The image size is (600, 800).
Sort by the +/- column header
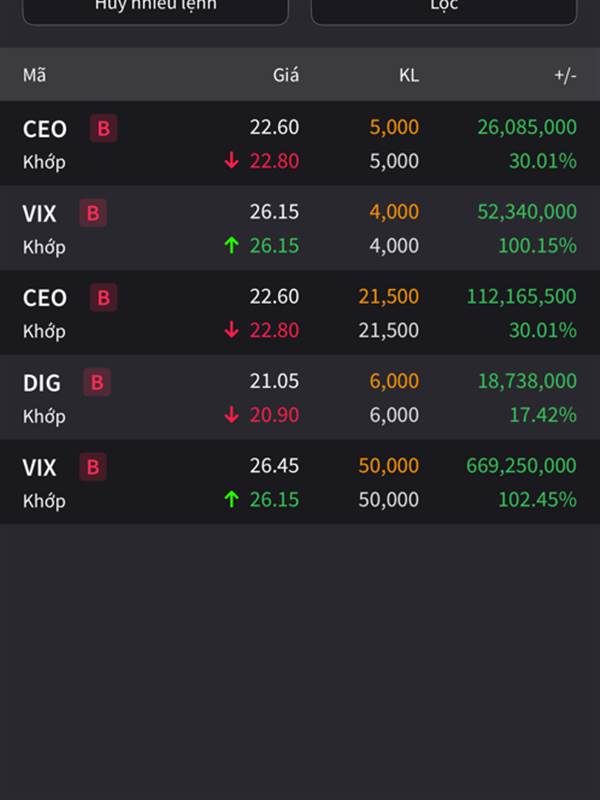pos(565,75)
